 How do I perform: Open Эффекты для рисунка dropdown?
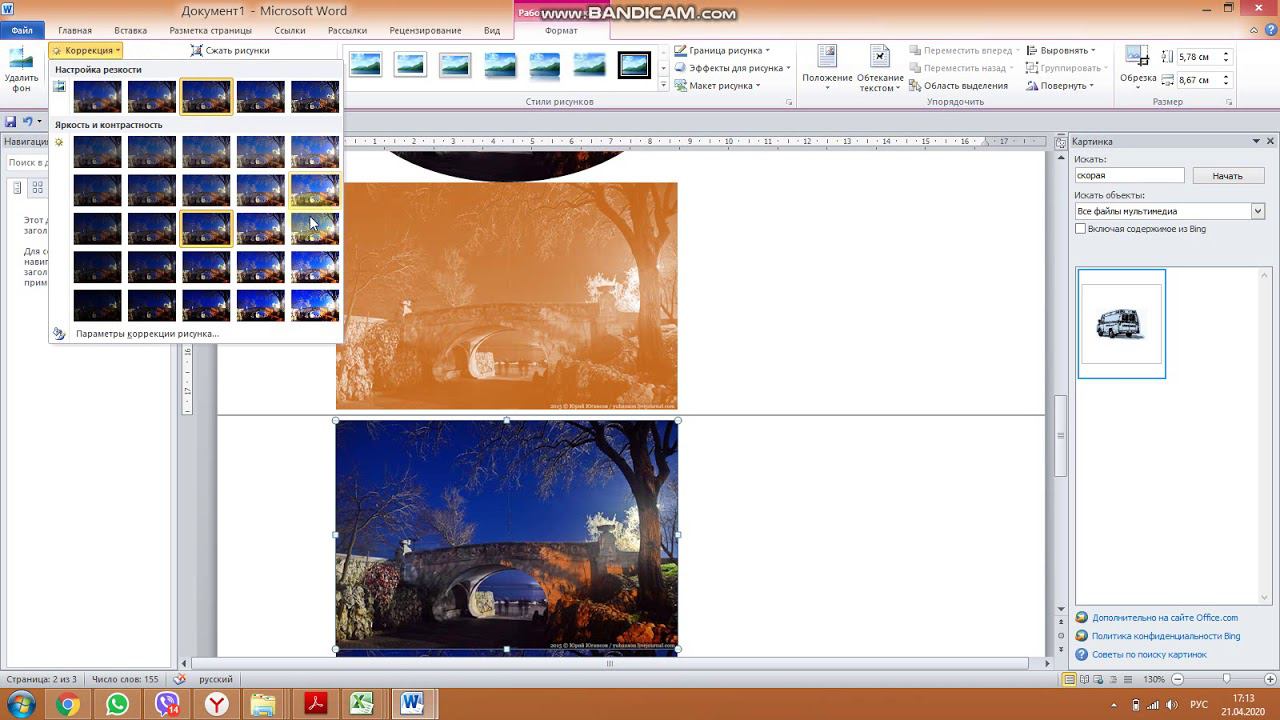point(732,68)
